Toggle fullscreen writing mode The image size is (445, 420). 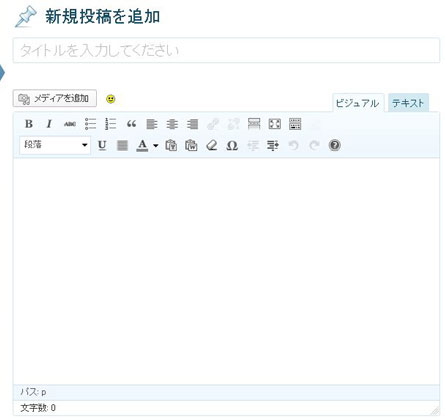(275, 124)
